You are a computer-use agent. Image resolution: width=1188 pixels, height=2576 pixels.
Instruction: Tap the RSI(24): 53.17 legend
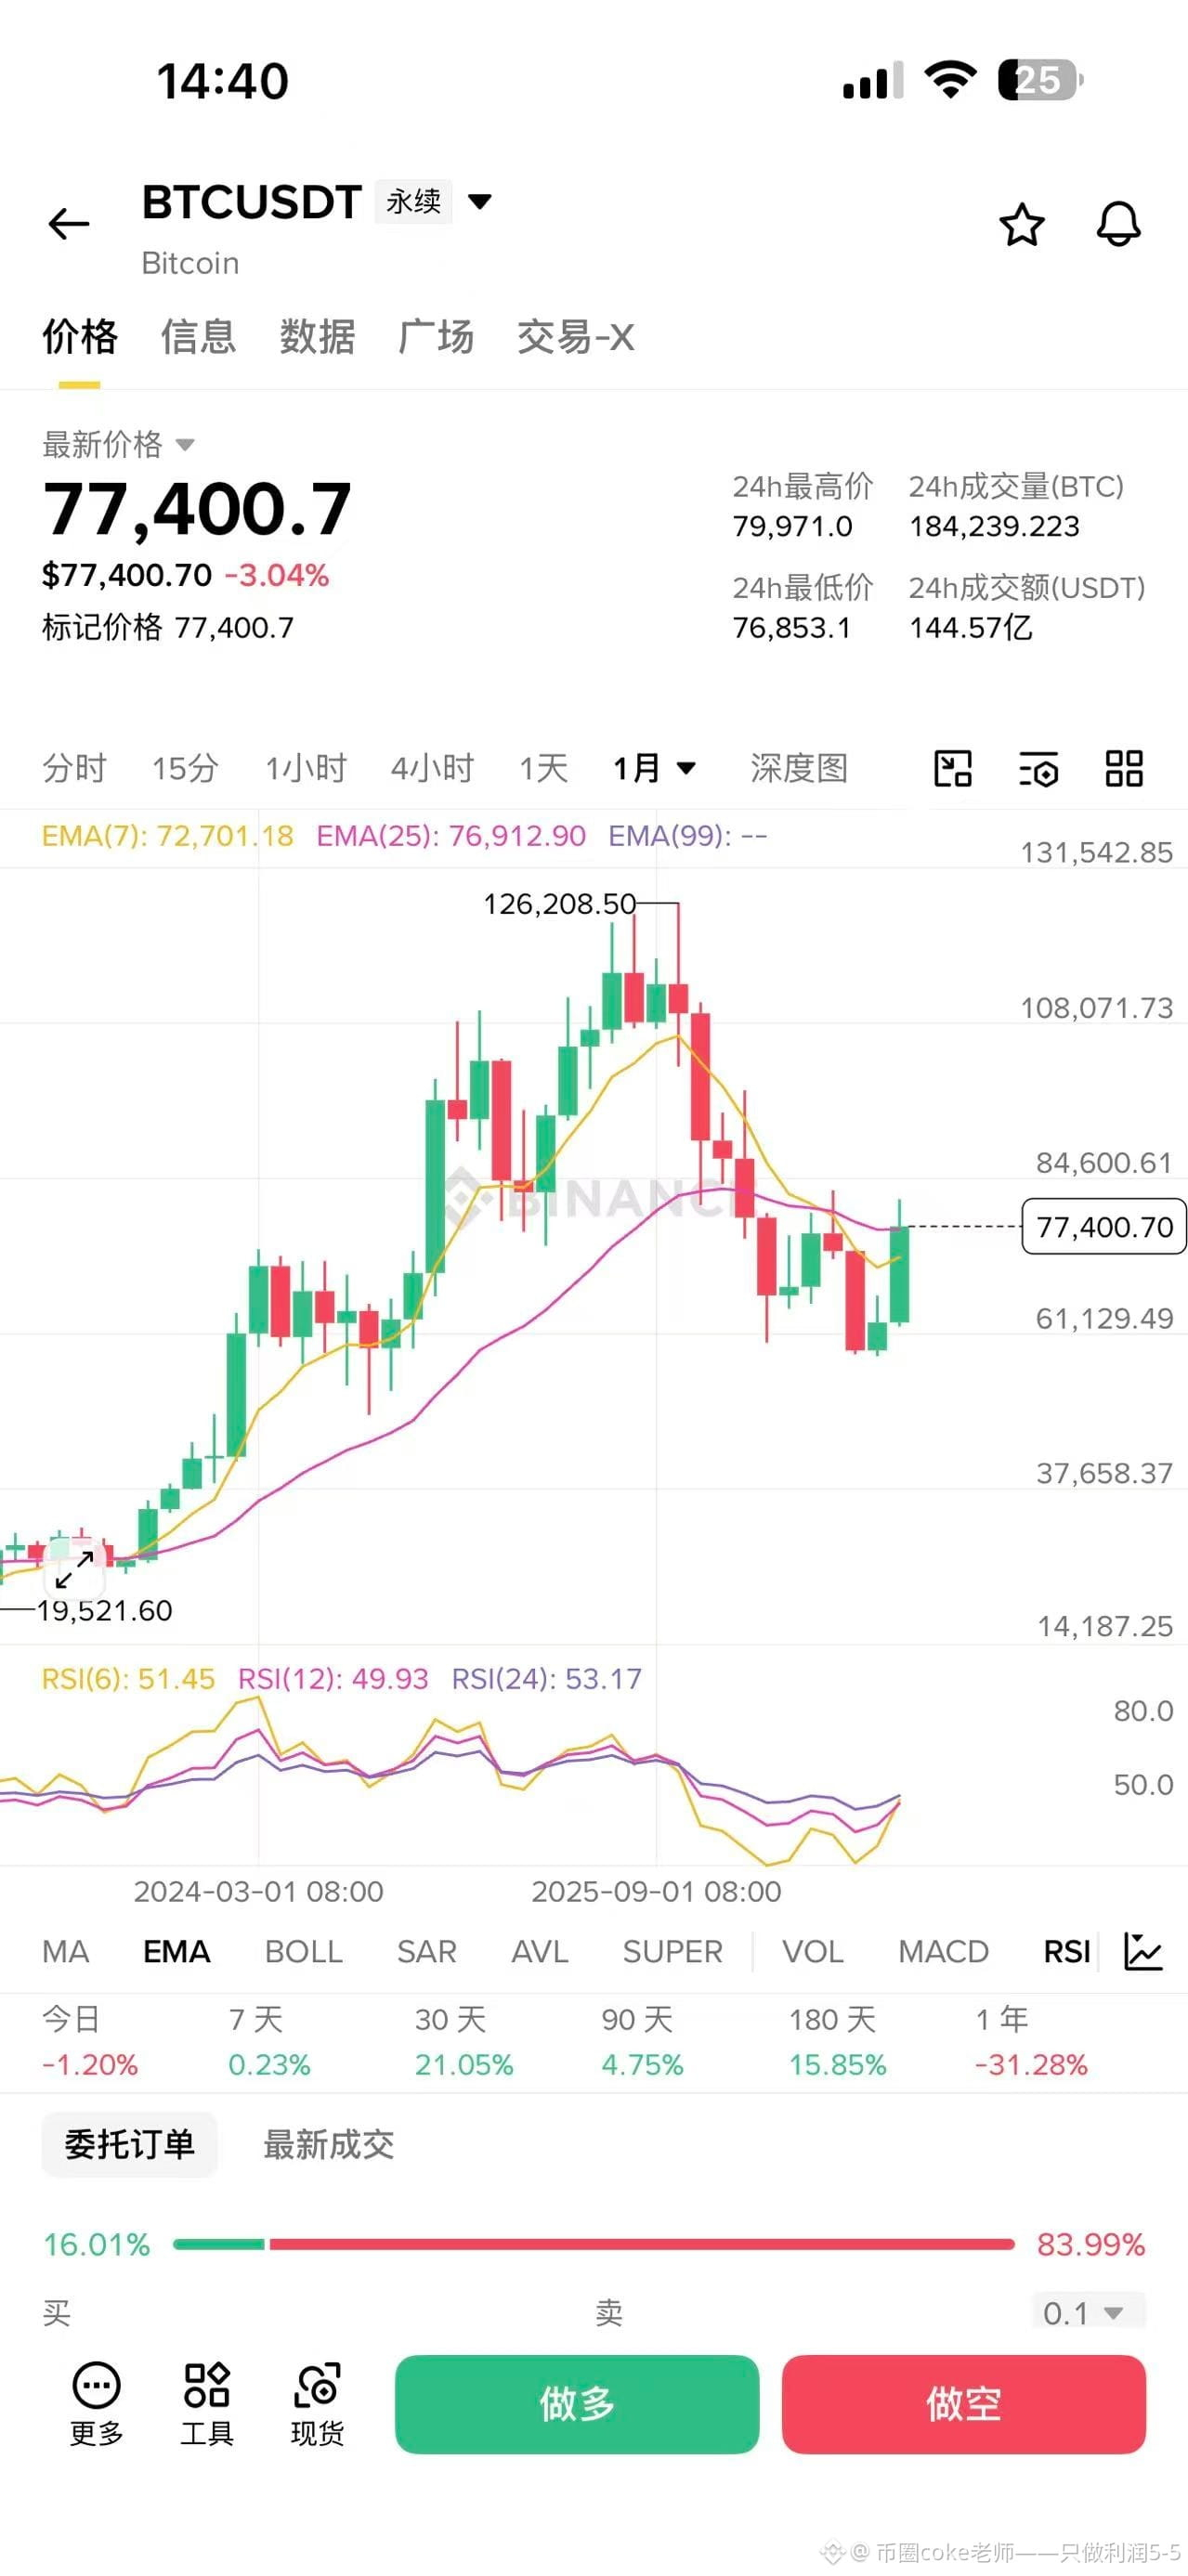[x=547, y=1678]
